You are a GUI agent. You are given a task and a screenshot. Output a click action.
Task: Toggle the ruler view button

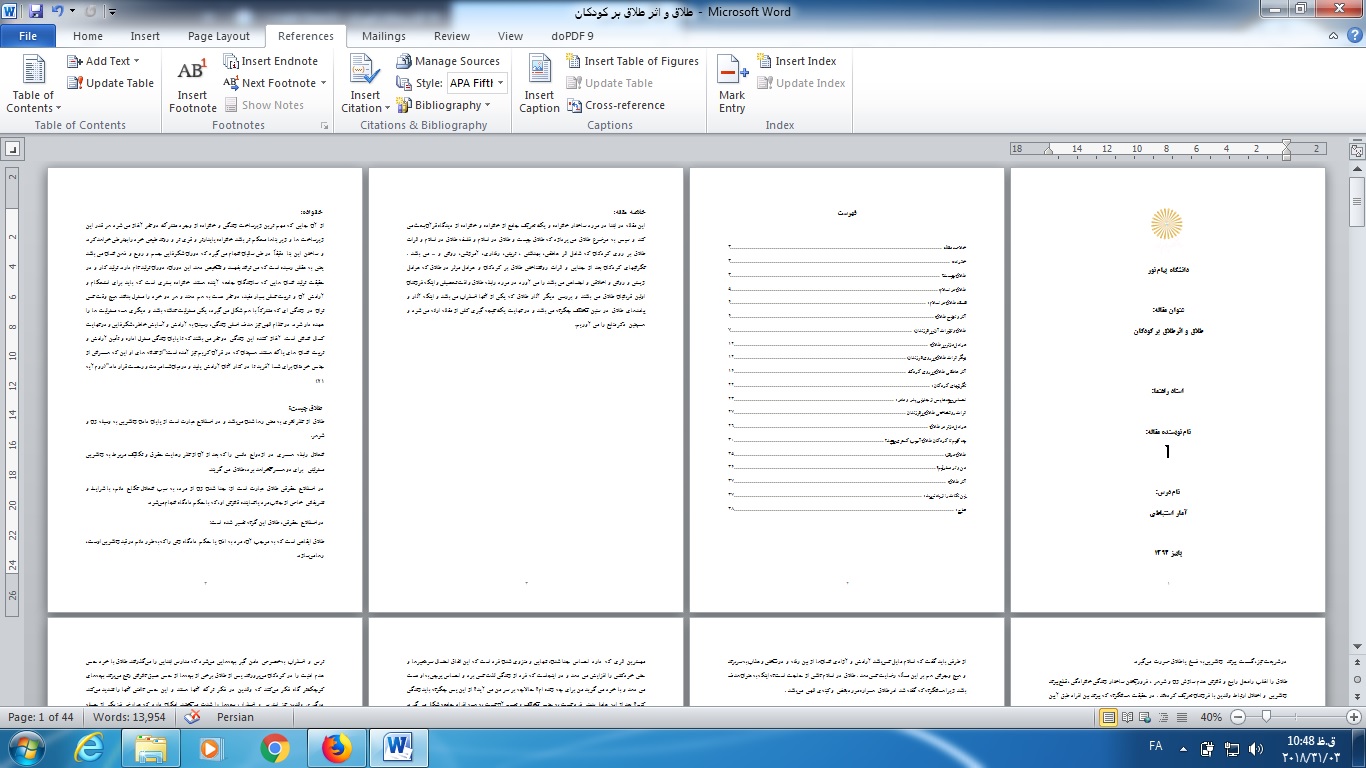point(1357,150)
